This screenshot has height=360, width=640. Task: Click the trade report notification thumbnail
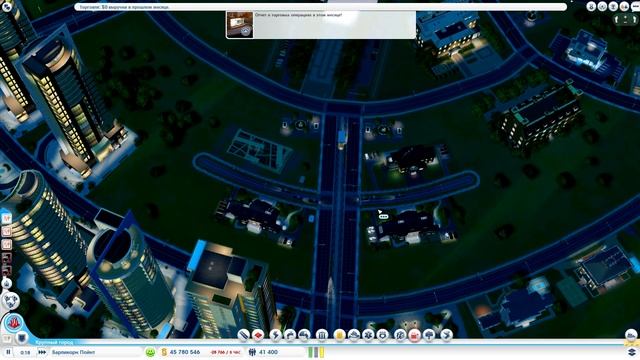pyautogui.click(x=240, y=25)
